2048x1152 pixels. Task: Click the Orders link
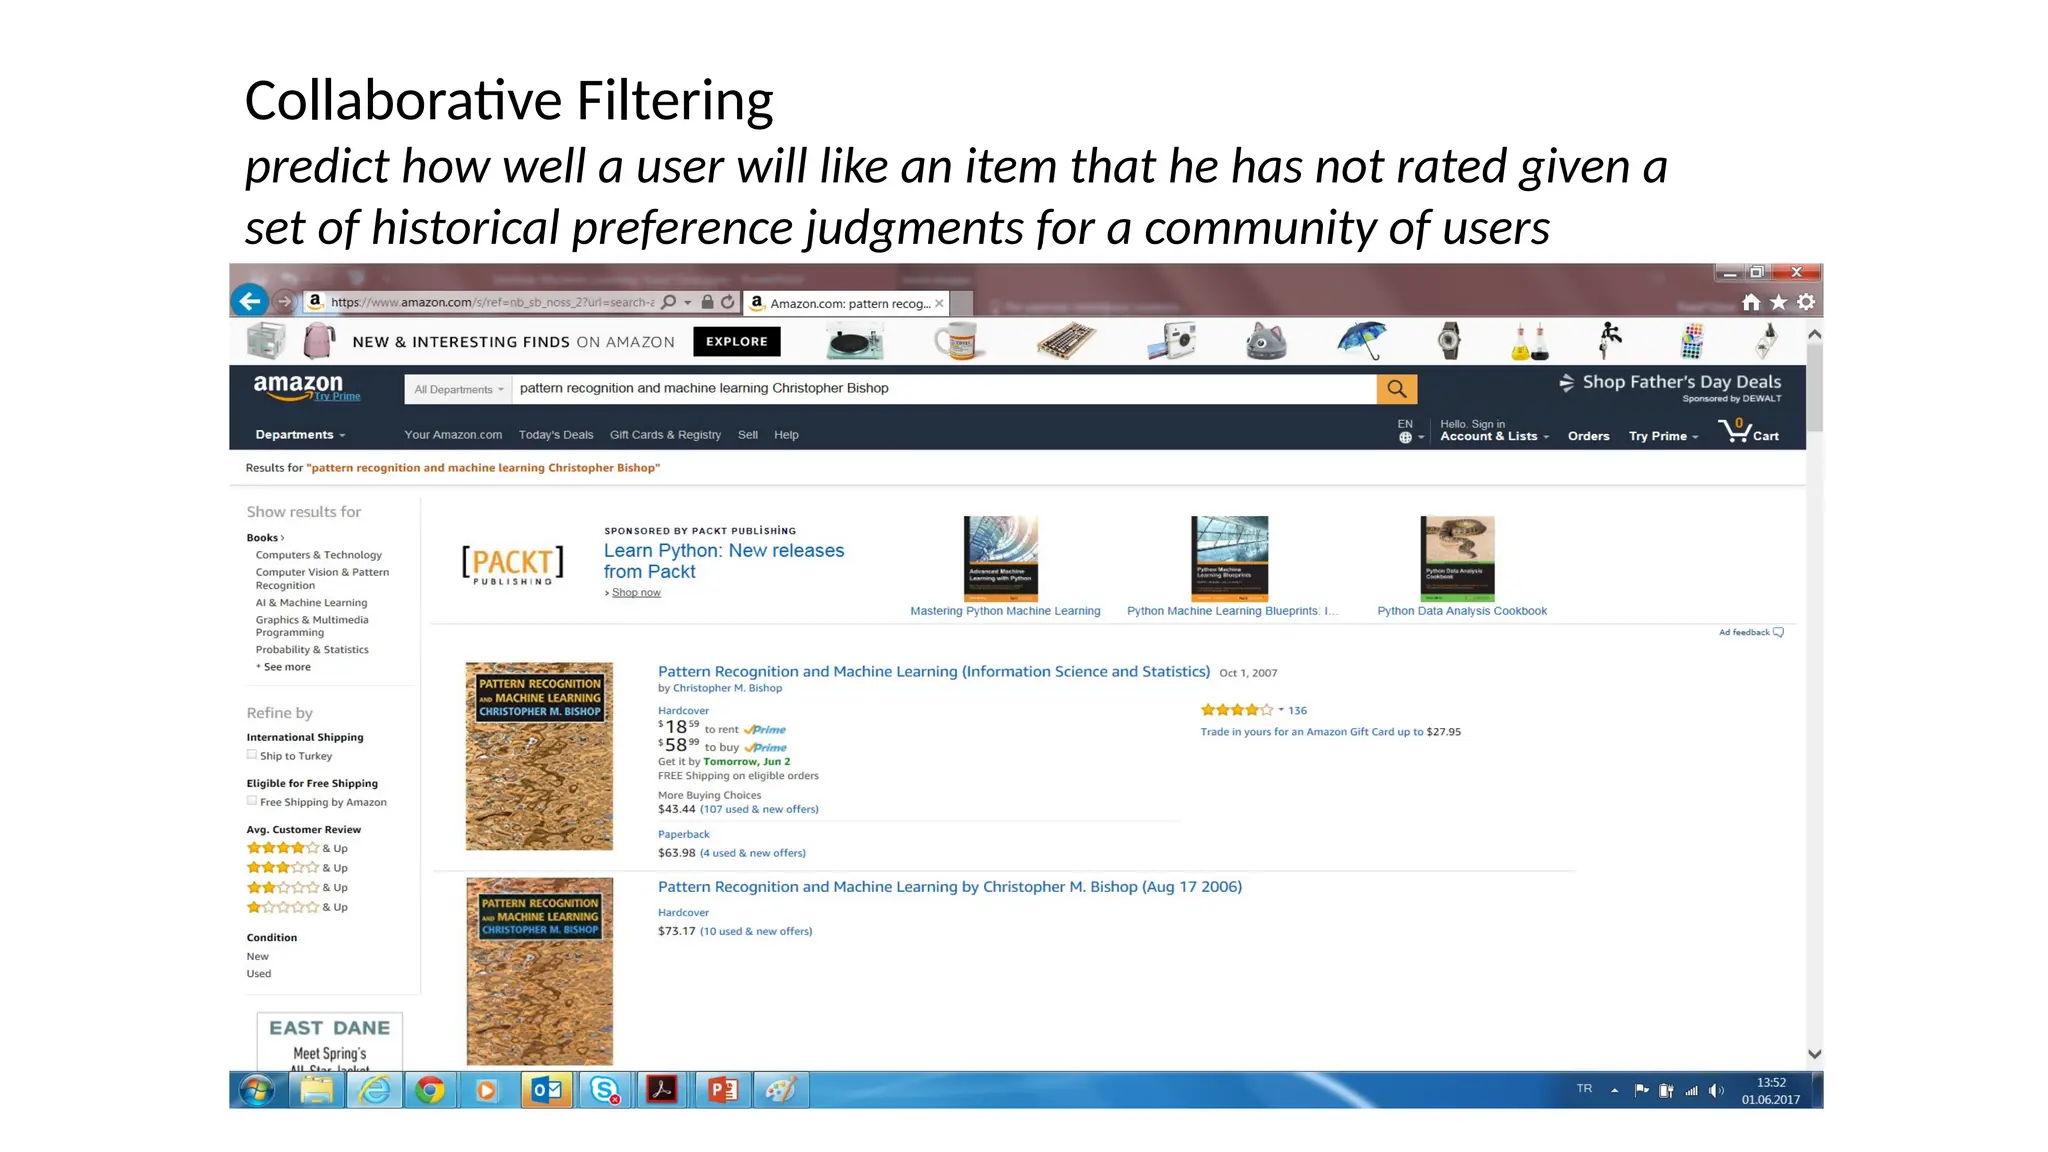(x=1588, y=436)
